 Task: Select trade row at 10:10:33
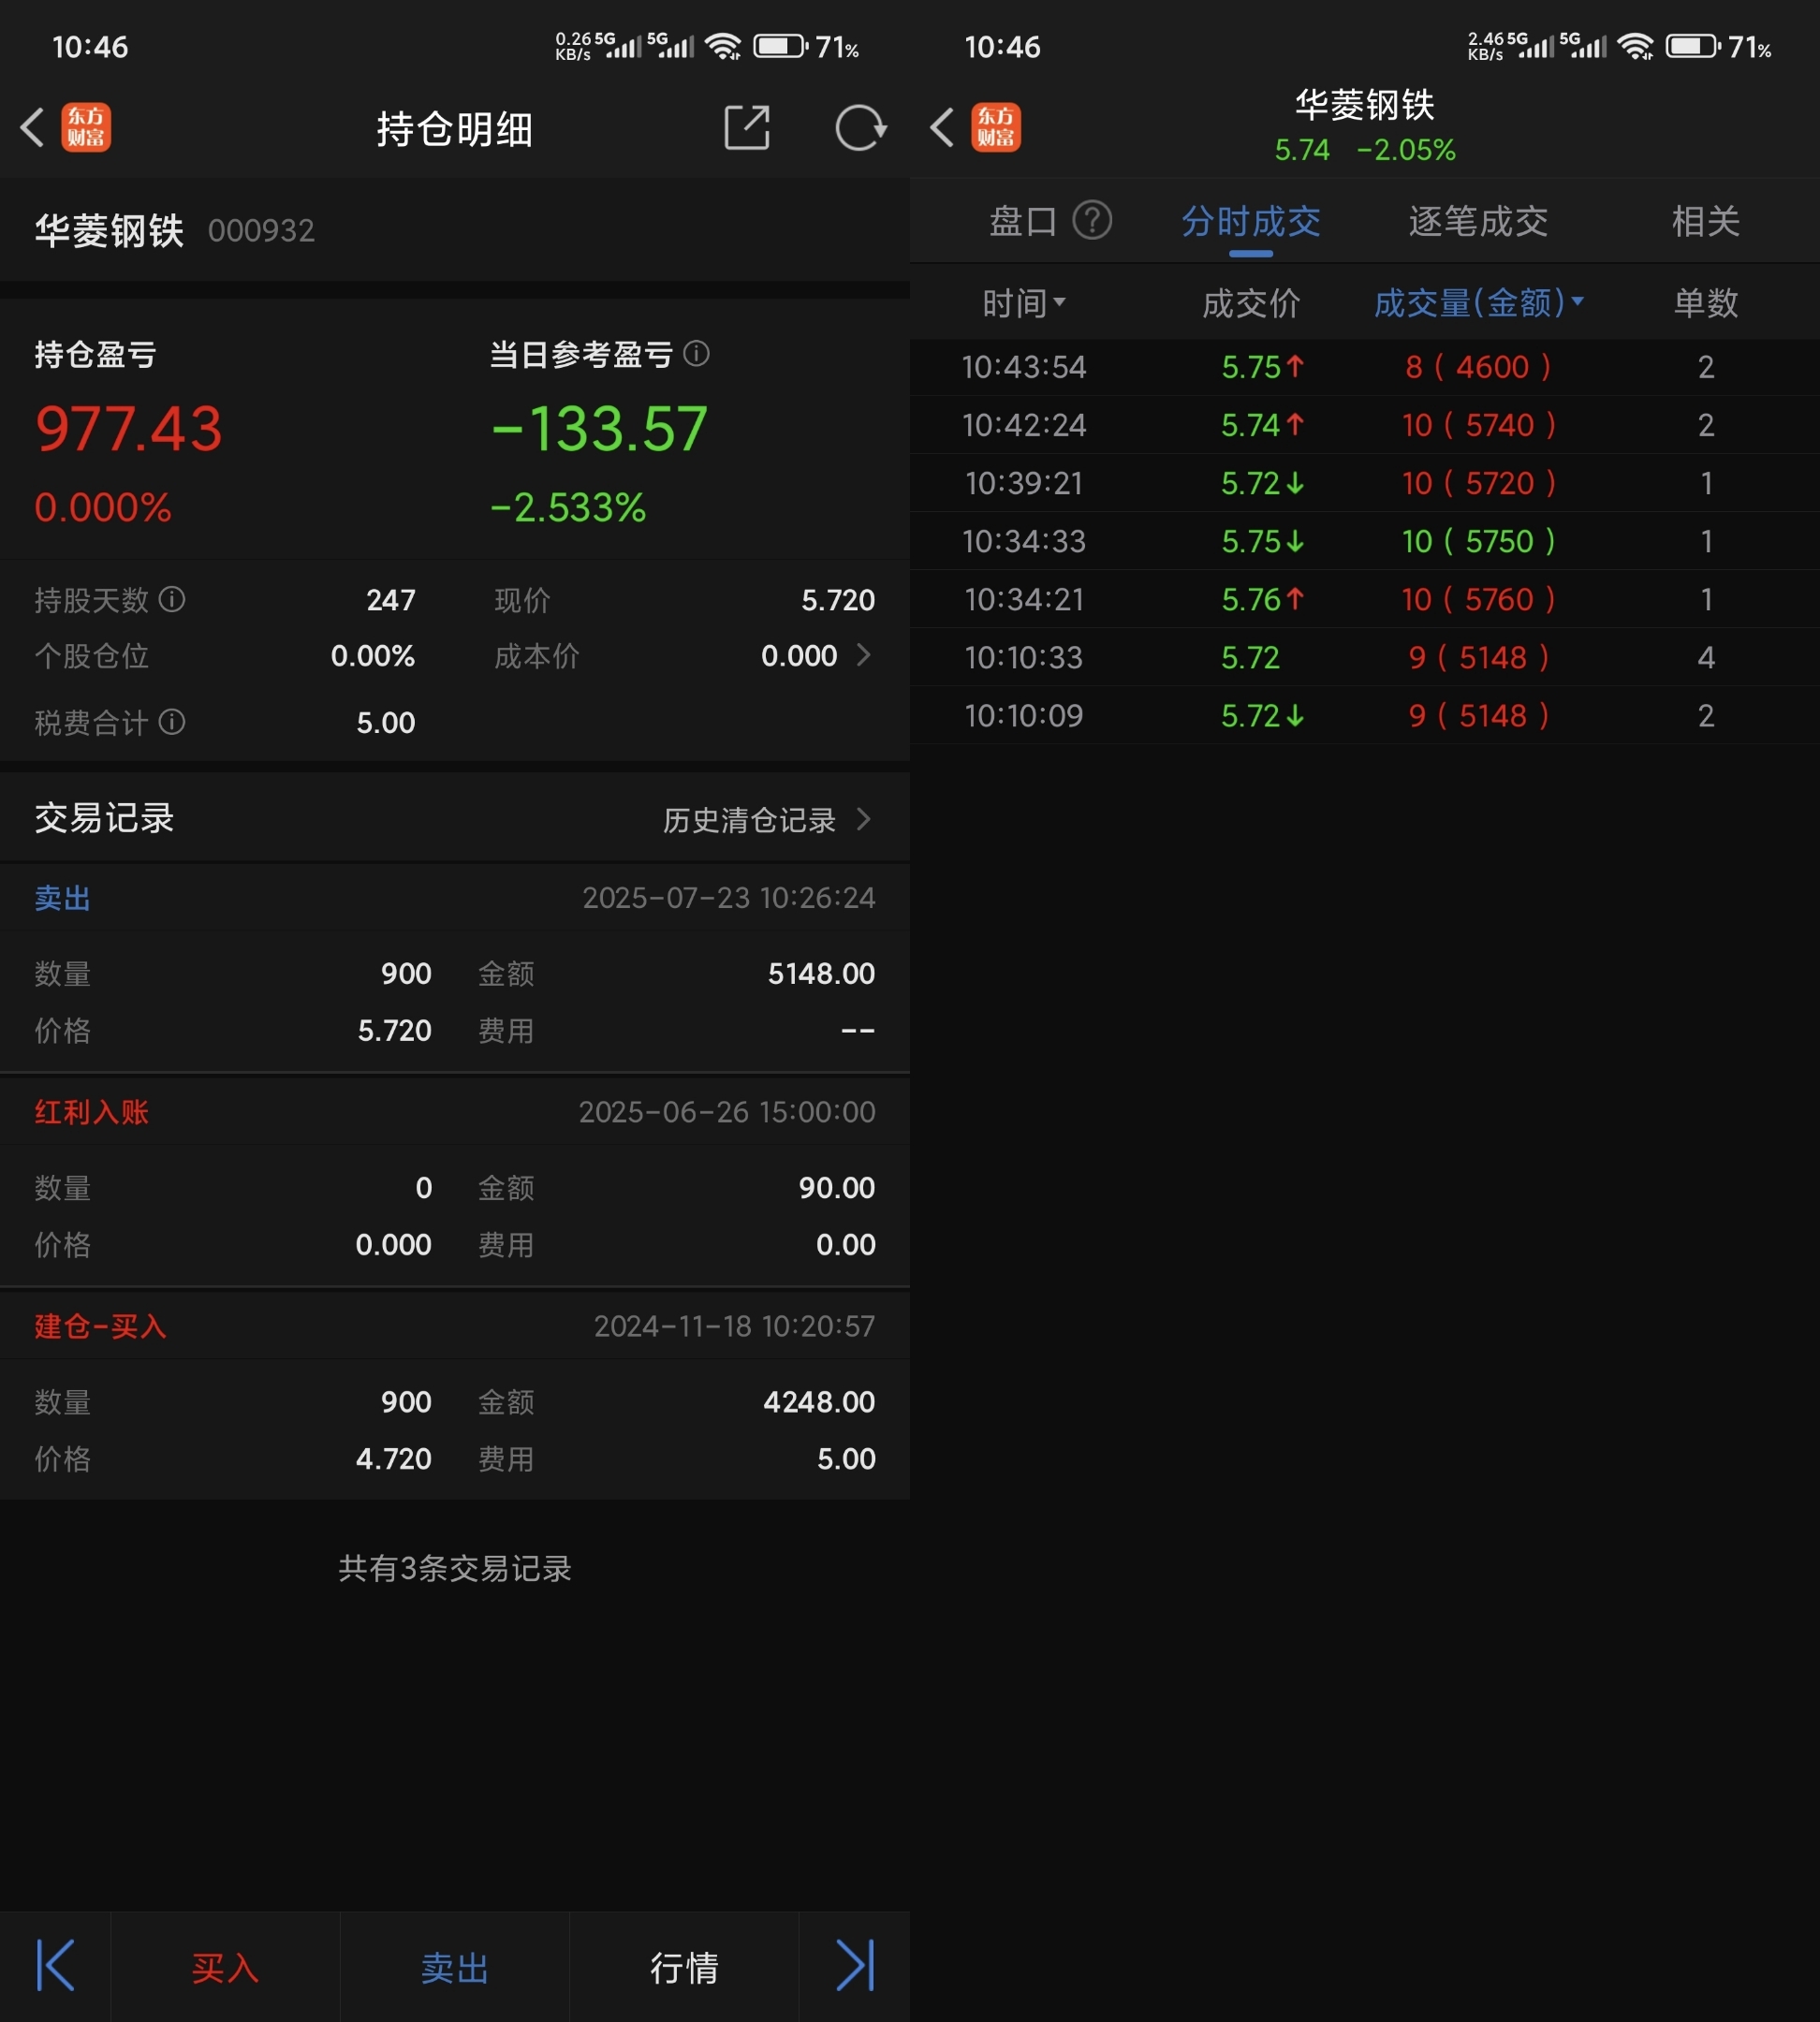click(1365, 657)
